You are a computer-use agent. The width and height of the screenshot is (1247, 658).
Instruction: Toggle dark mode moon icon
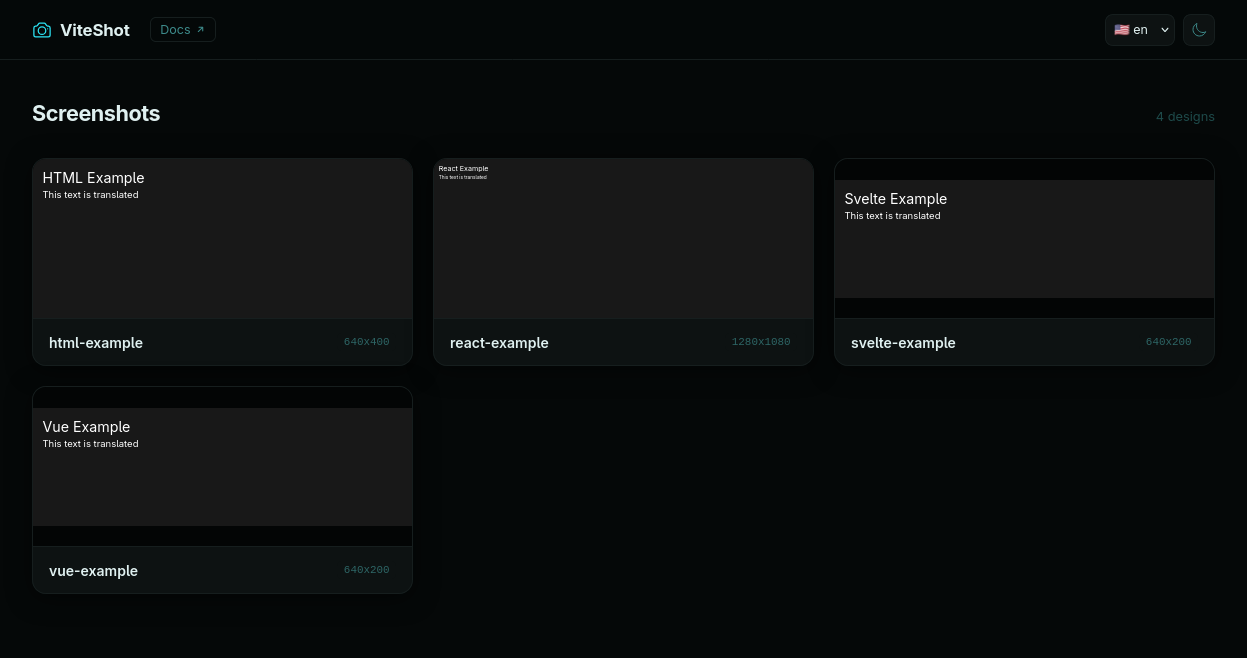point(1199,30)
